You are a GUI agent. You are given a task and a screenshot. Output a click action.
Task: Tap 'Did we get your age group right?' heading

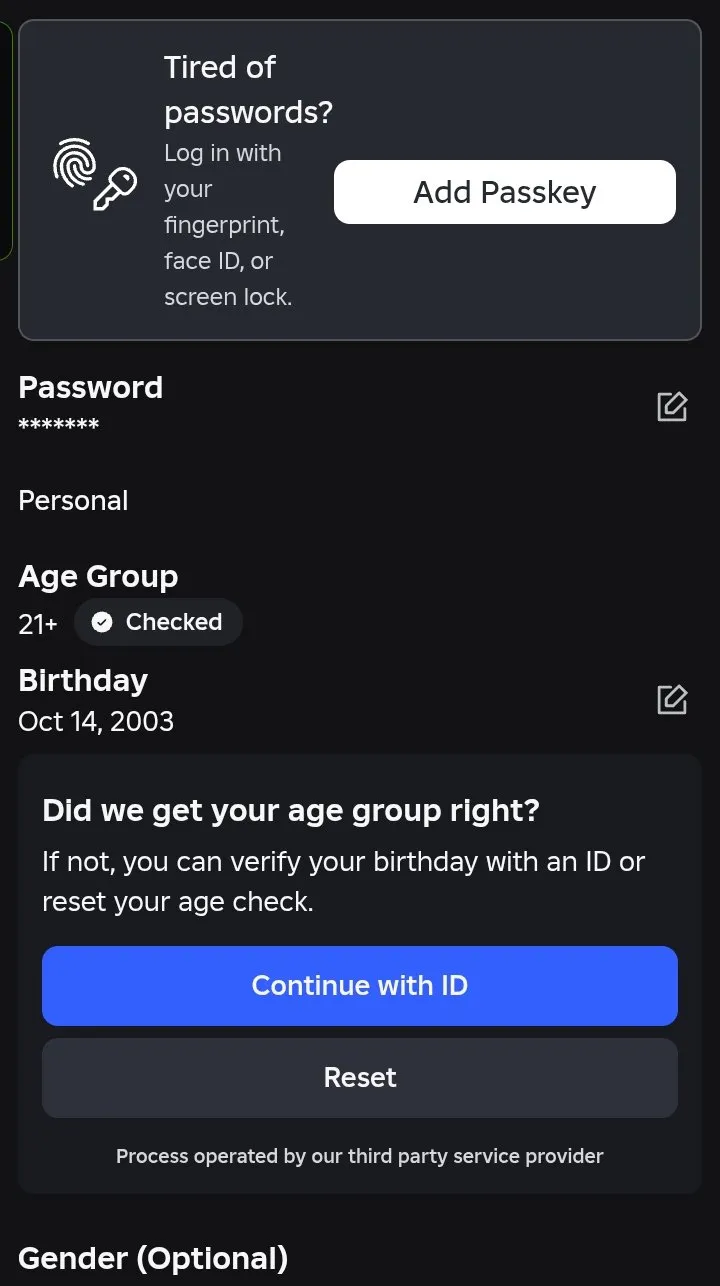click(x=291, y=810)
